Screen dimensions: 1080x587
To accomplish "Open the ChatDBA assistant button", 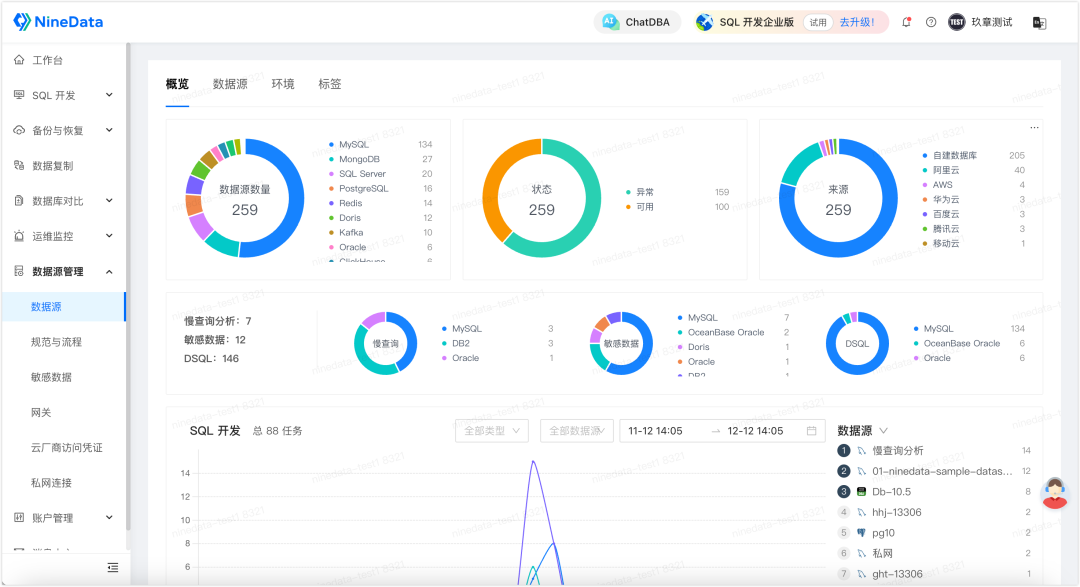I will coord(636,22).
